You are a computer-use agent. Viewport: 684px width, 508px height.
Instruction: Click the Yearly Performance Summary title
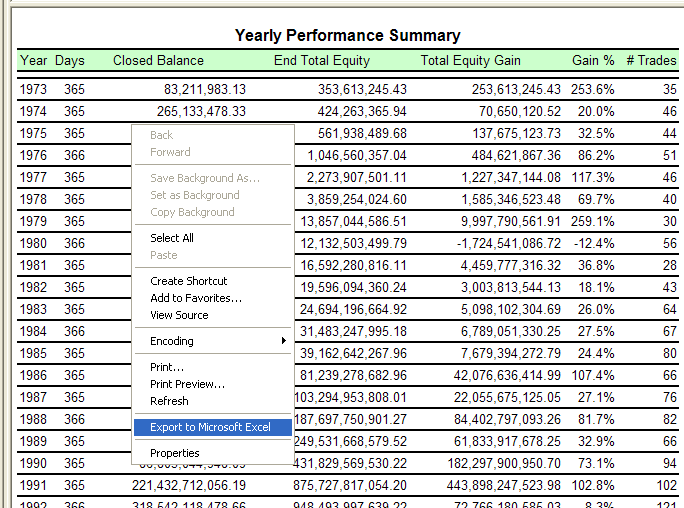click(x=348, y=35)
